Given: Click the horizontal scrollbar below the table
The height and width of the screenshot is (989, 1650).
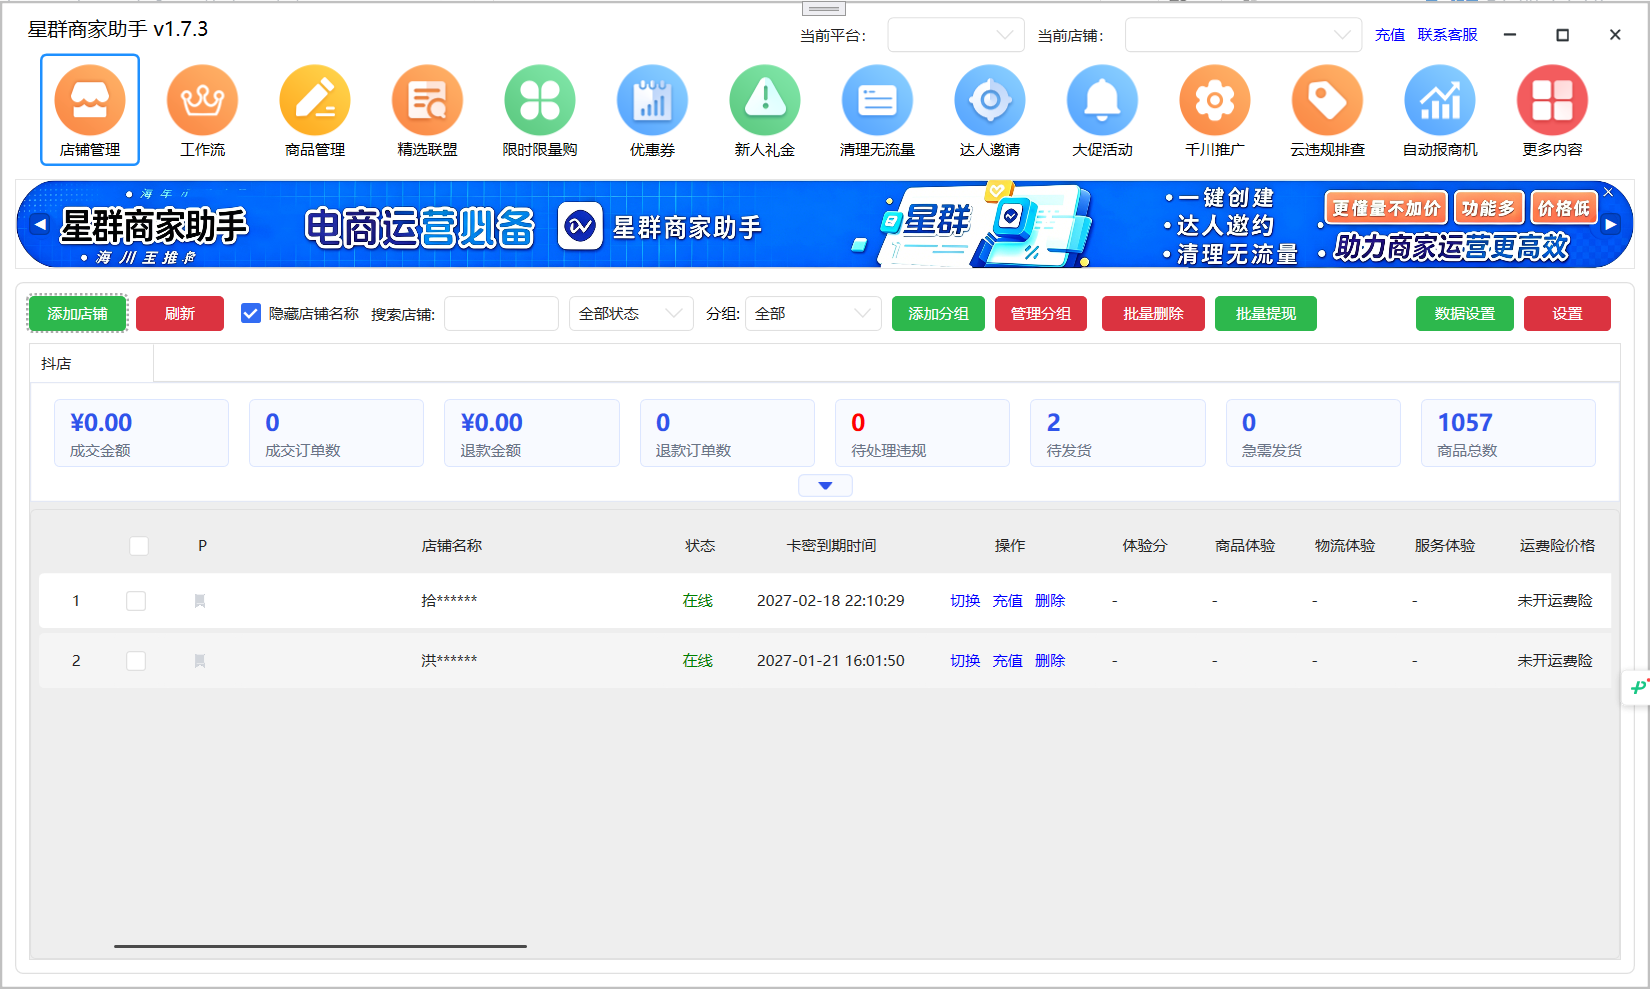Looking at the screenshot, I should pyautogui.click(x=320, y=946).
